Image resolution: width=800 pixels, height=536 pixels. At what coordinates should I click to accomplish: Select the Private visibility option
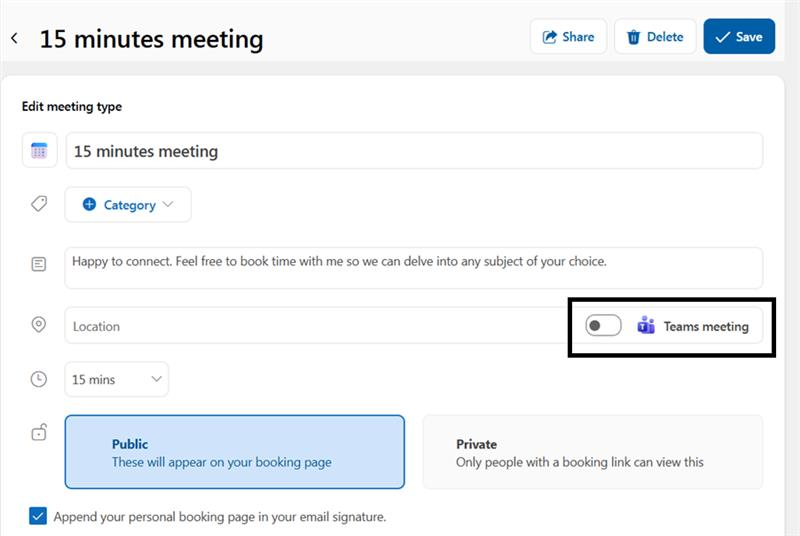[593, 452]
